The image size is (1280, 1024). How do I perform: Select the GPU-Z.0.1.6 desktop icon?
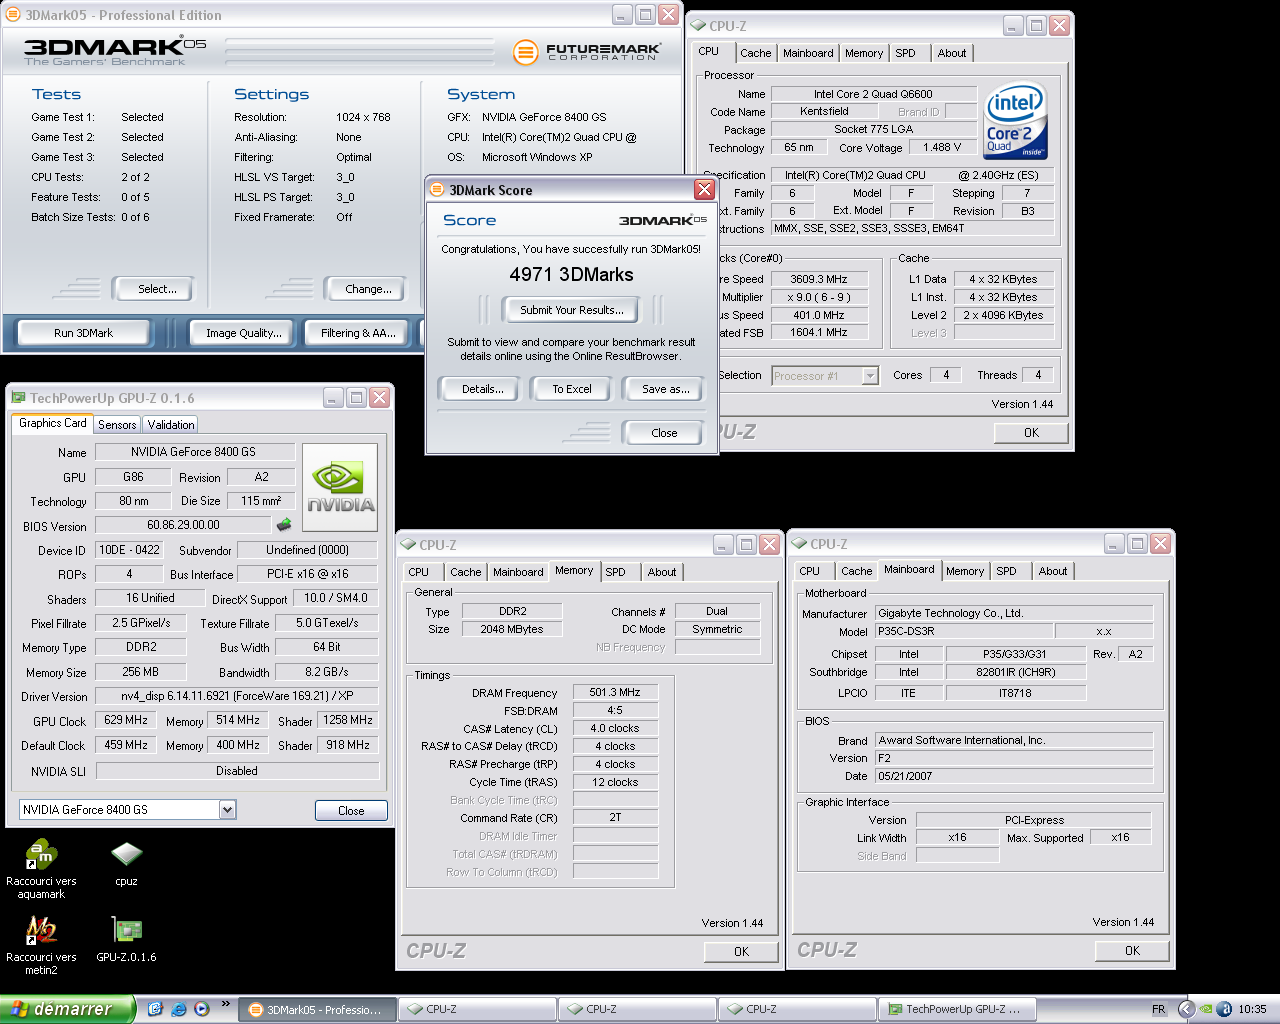pos(126,939)
